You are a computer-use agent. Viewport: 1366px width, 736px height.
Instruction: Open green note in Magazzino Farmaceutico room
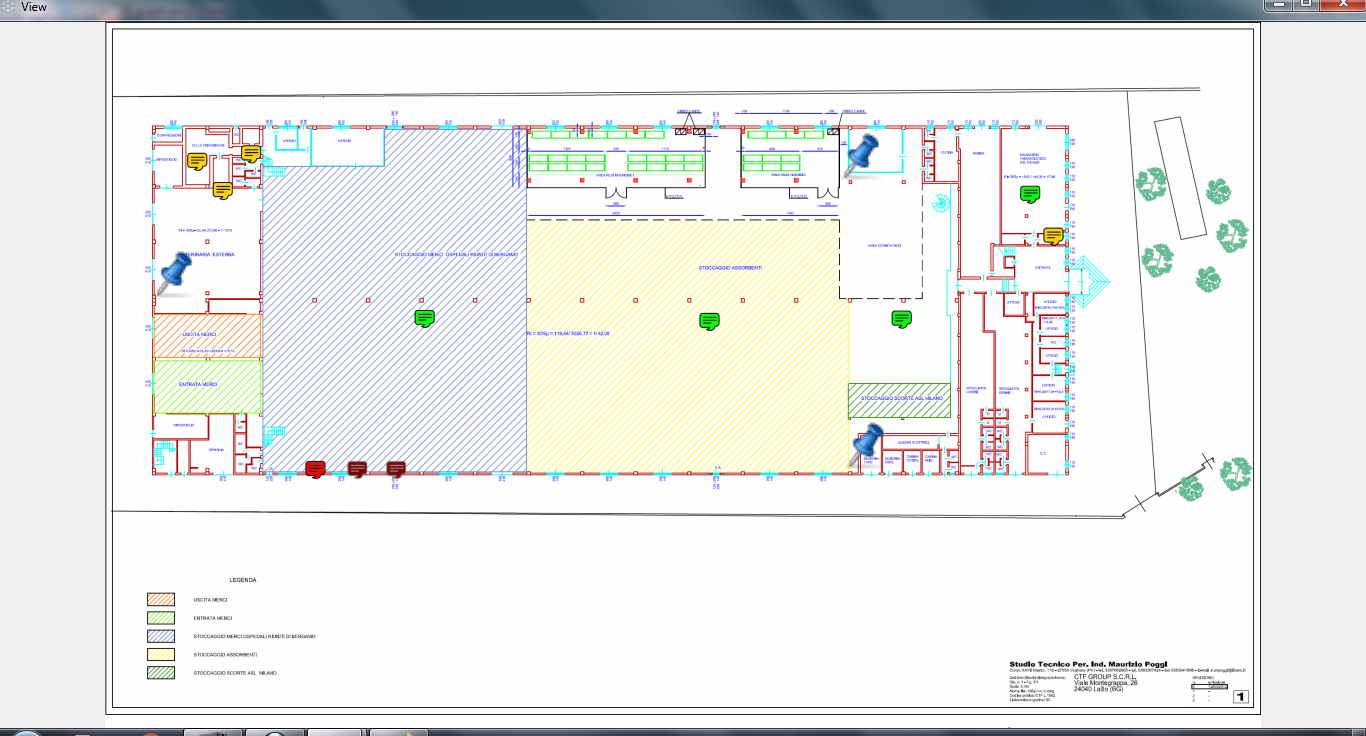coord(1030,194)
